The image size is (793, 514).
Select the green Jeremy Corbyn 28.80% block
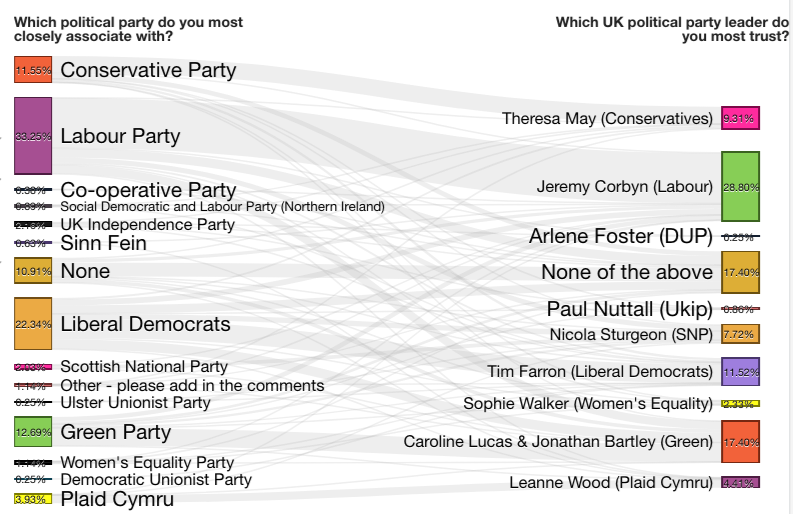coord(740,187)
